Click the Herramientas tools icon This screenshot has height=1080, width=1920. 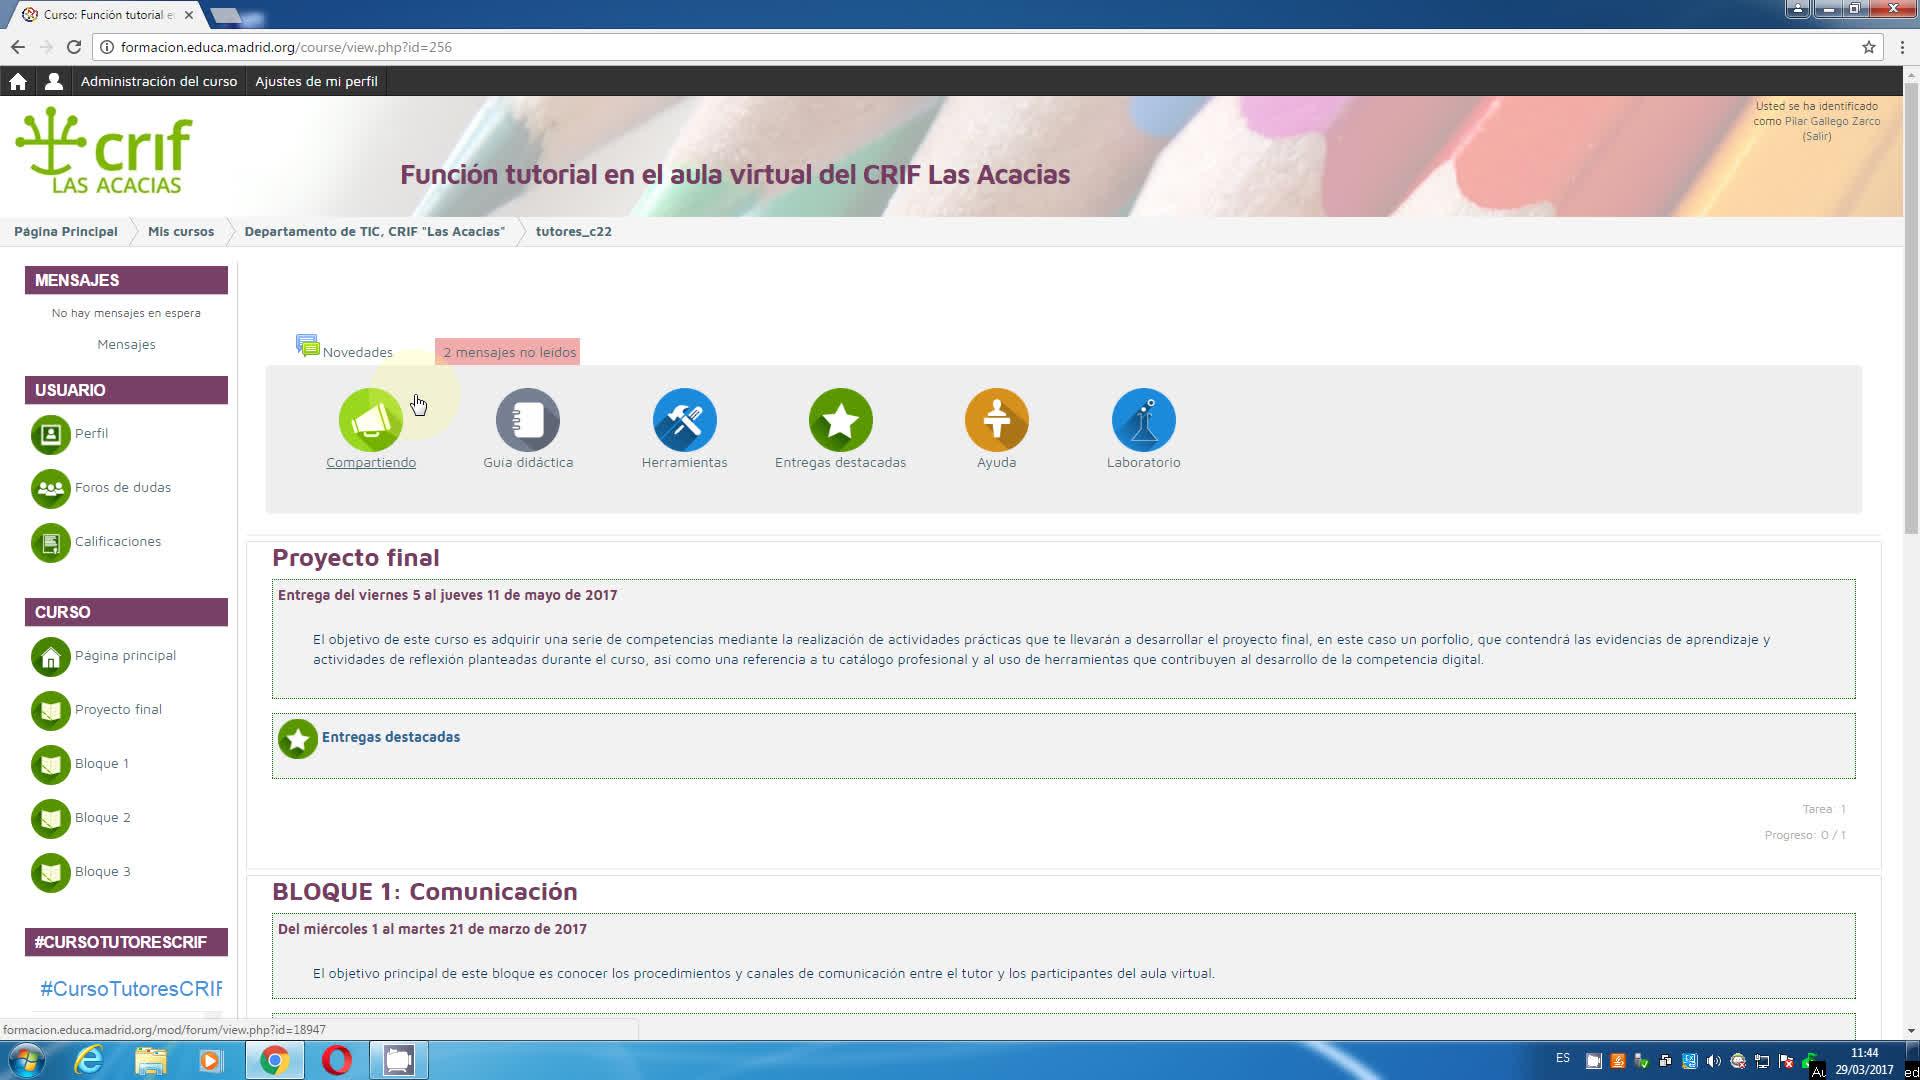click(x=684, y=420)
